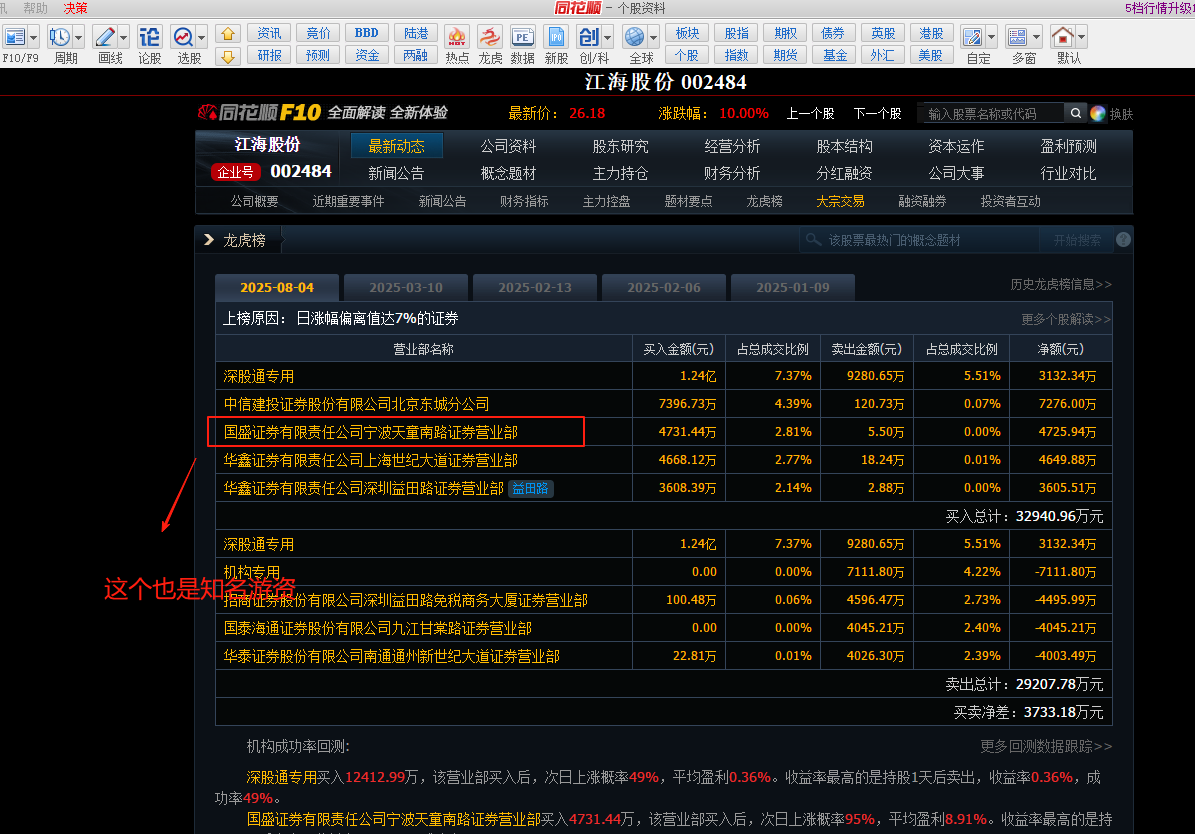Select the 画线 pencil drawing tool
The width and height of the screenshot is (1195, 834).
pos(105,37)
